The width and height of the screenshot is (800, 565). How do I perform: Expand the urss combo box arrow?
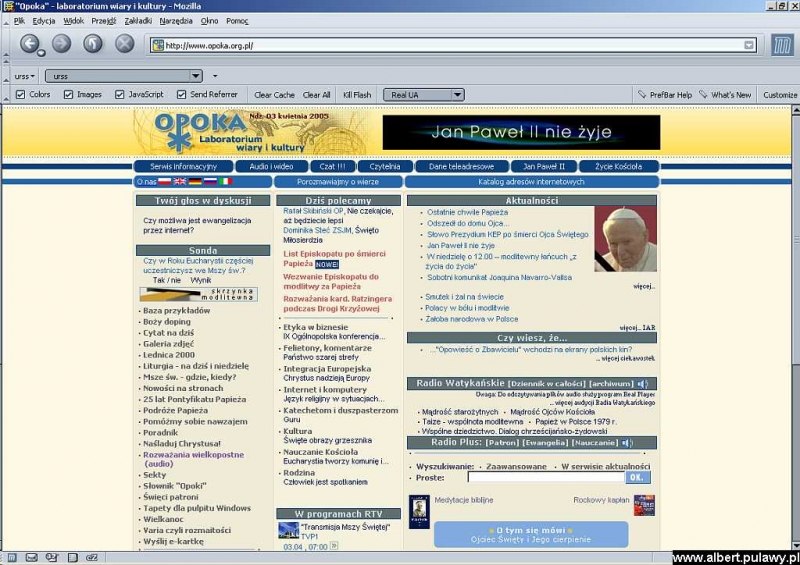[196, 76]
